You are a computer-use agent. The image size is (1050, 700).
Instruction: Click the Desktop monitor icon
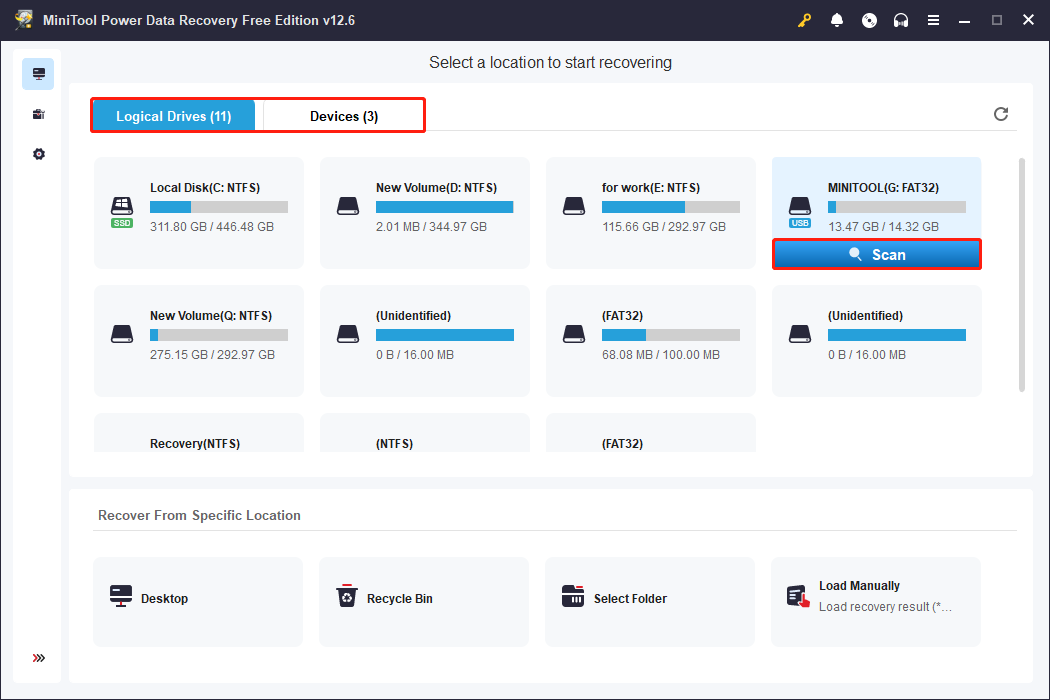[121, 596]
